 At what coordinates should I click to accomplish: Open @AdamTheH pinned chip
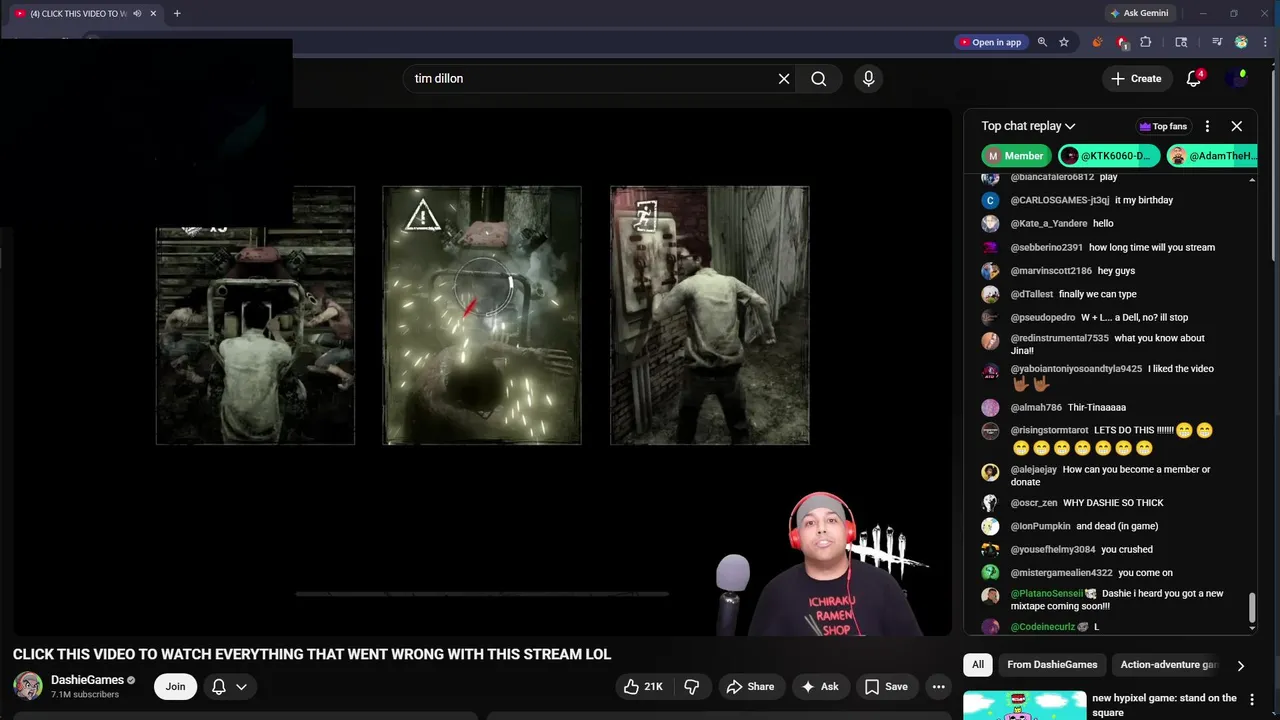click(1212, 156)
